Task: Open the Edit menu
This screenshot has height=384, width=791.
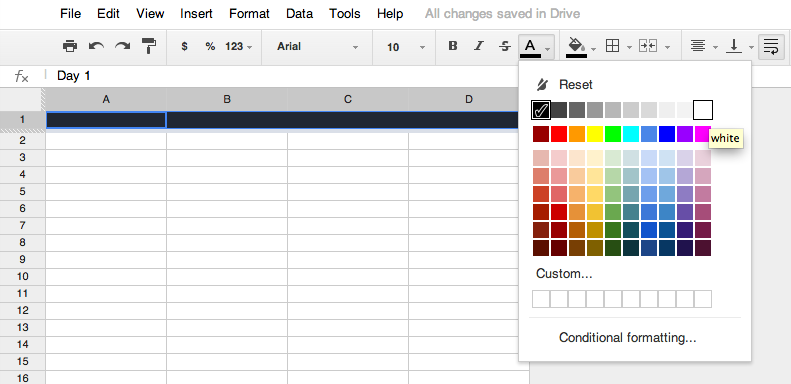Action: 108,14
